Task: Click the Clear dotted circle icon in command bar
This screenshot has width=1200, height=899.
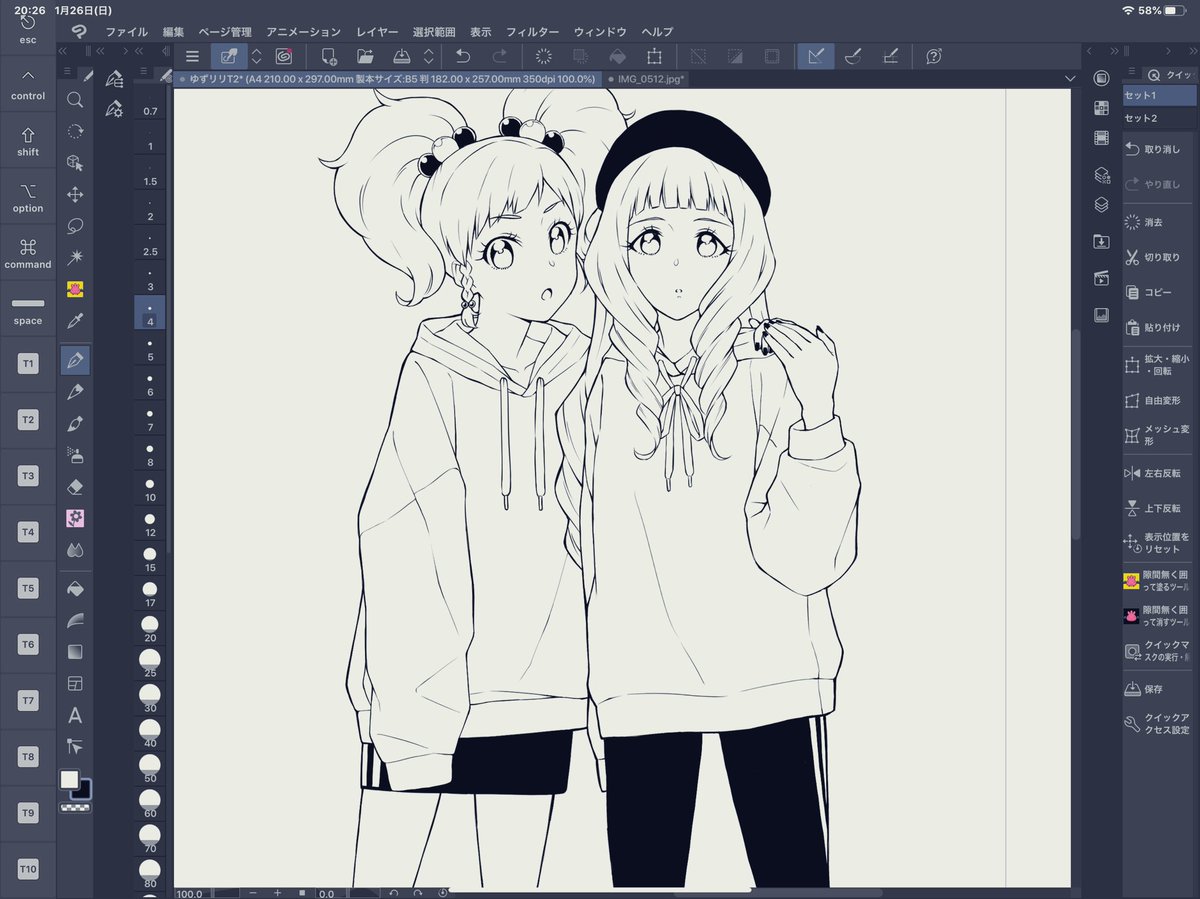Action: coord(544,57)
